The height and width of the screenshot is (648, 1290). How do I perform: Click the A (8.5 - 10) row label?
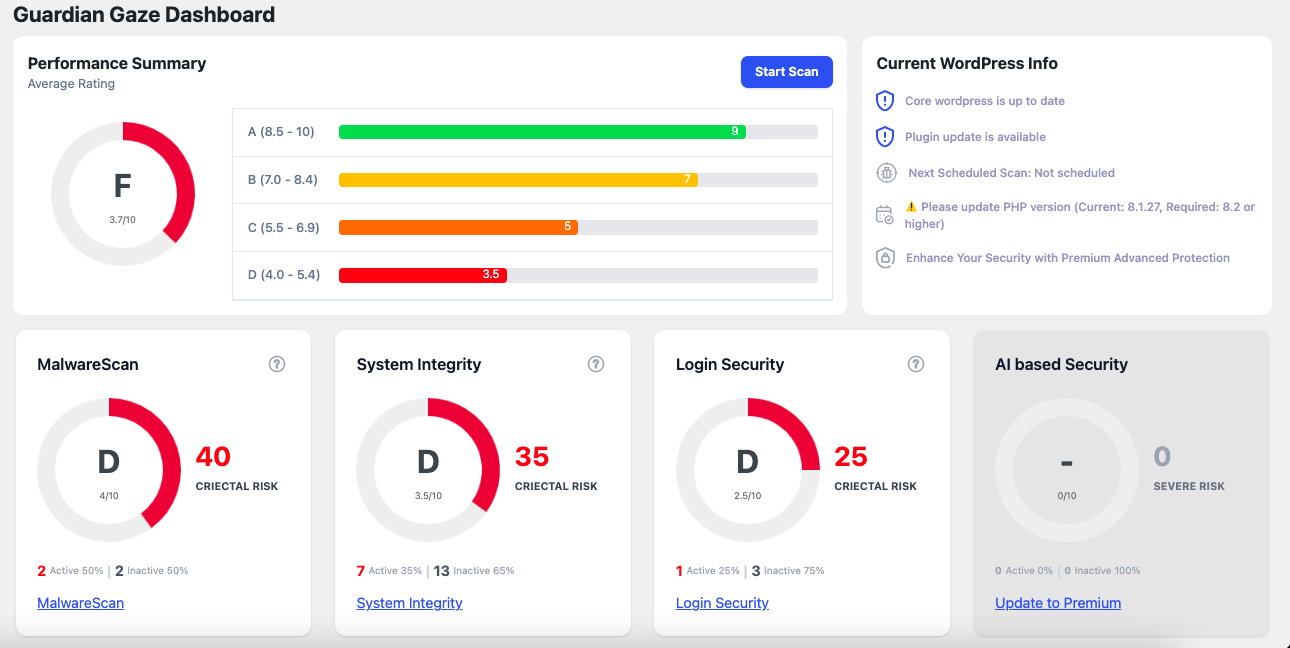pos(281,132)
